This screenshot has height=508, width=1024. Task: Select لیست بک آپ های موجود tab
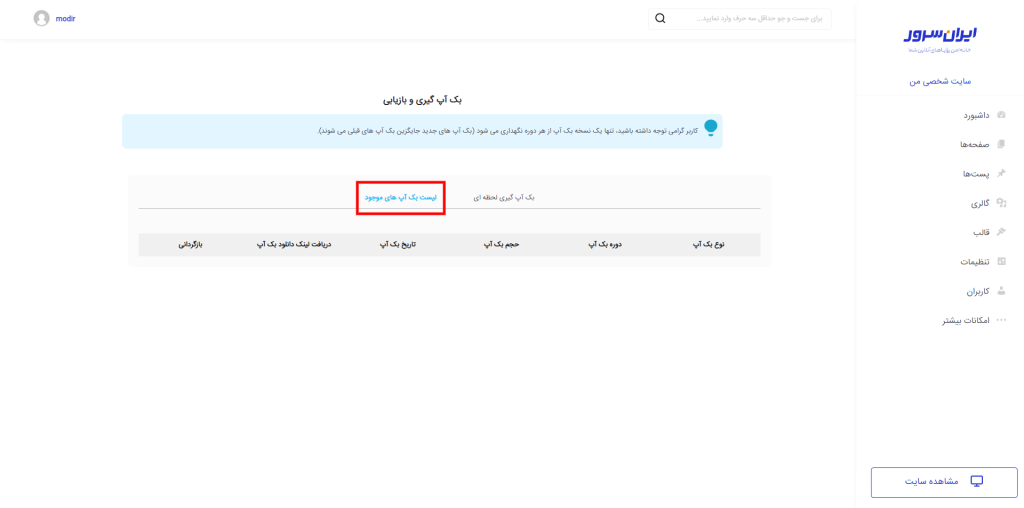400,197
